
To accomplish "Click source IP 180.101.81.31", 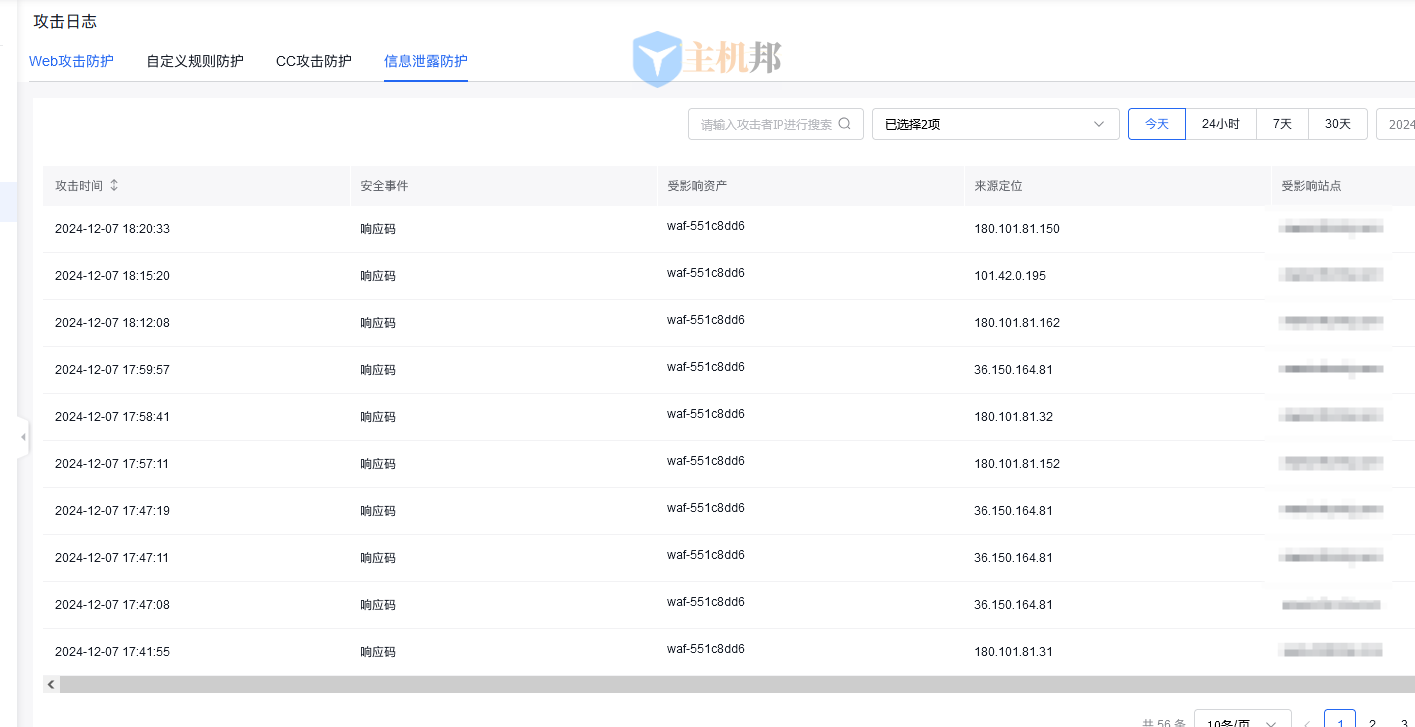I will tap(1013, 652).
